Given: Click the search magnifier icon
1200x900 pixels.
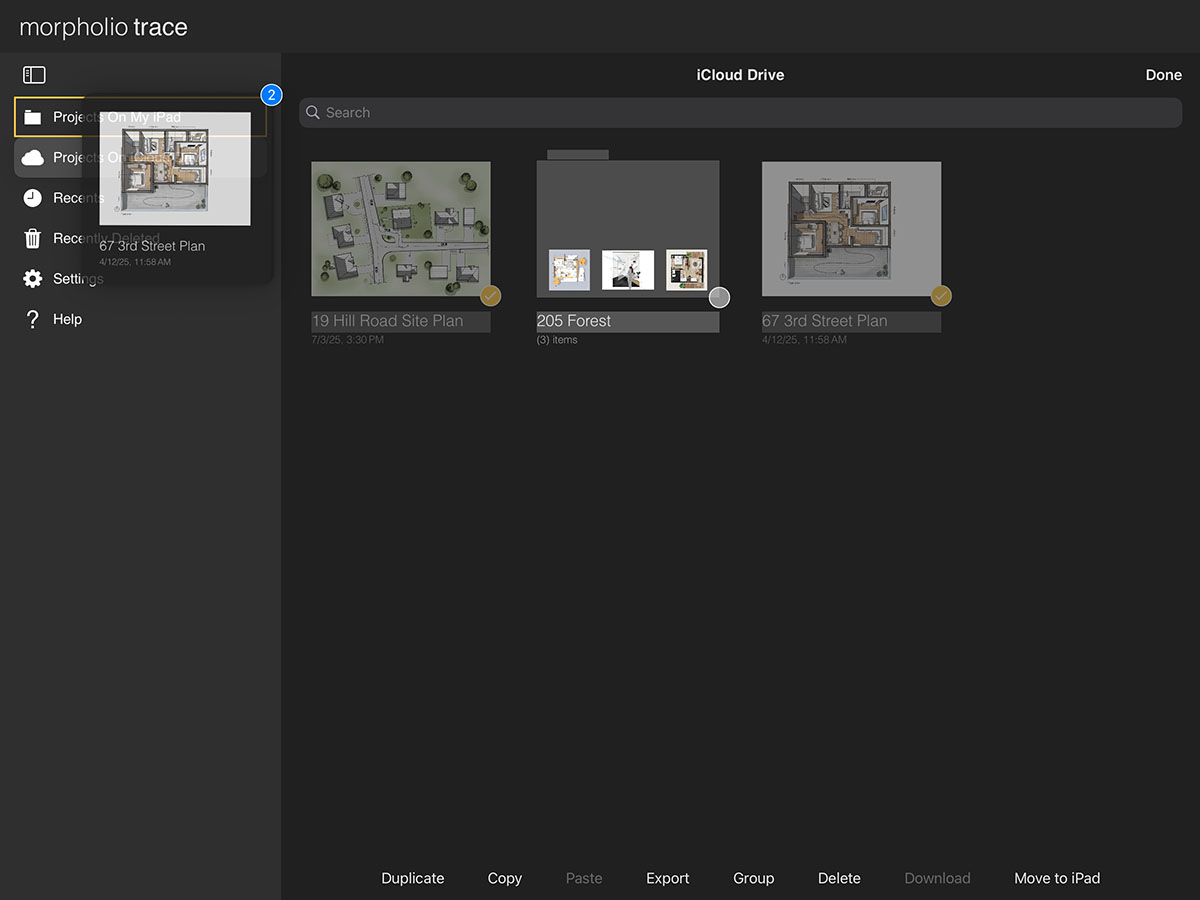Looking at the screenshot, I should tap(313, 113).
